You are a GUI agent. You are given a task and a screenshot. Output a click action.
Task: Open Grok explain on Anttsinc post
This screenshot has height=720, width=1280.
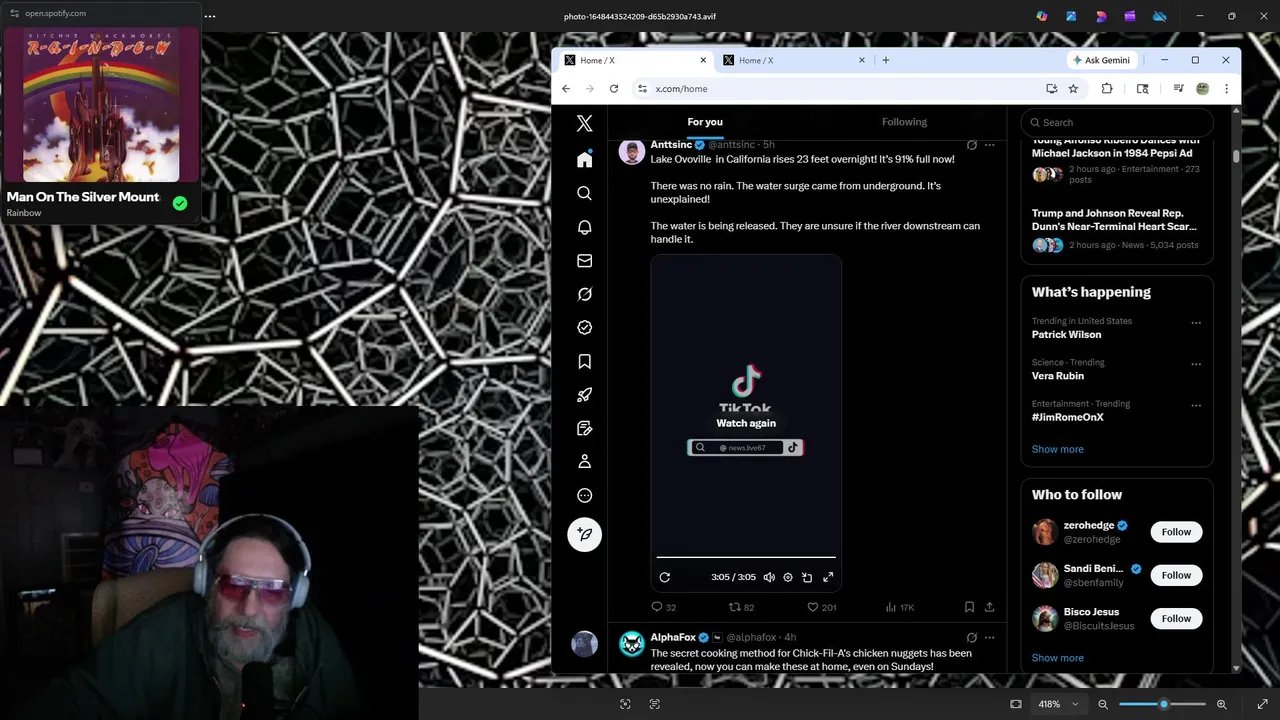pyautogui.click(x=971, y=145)
